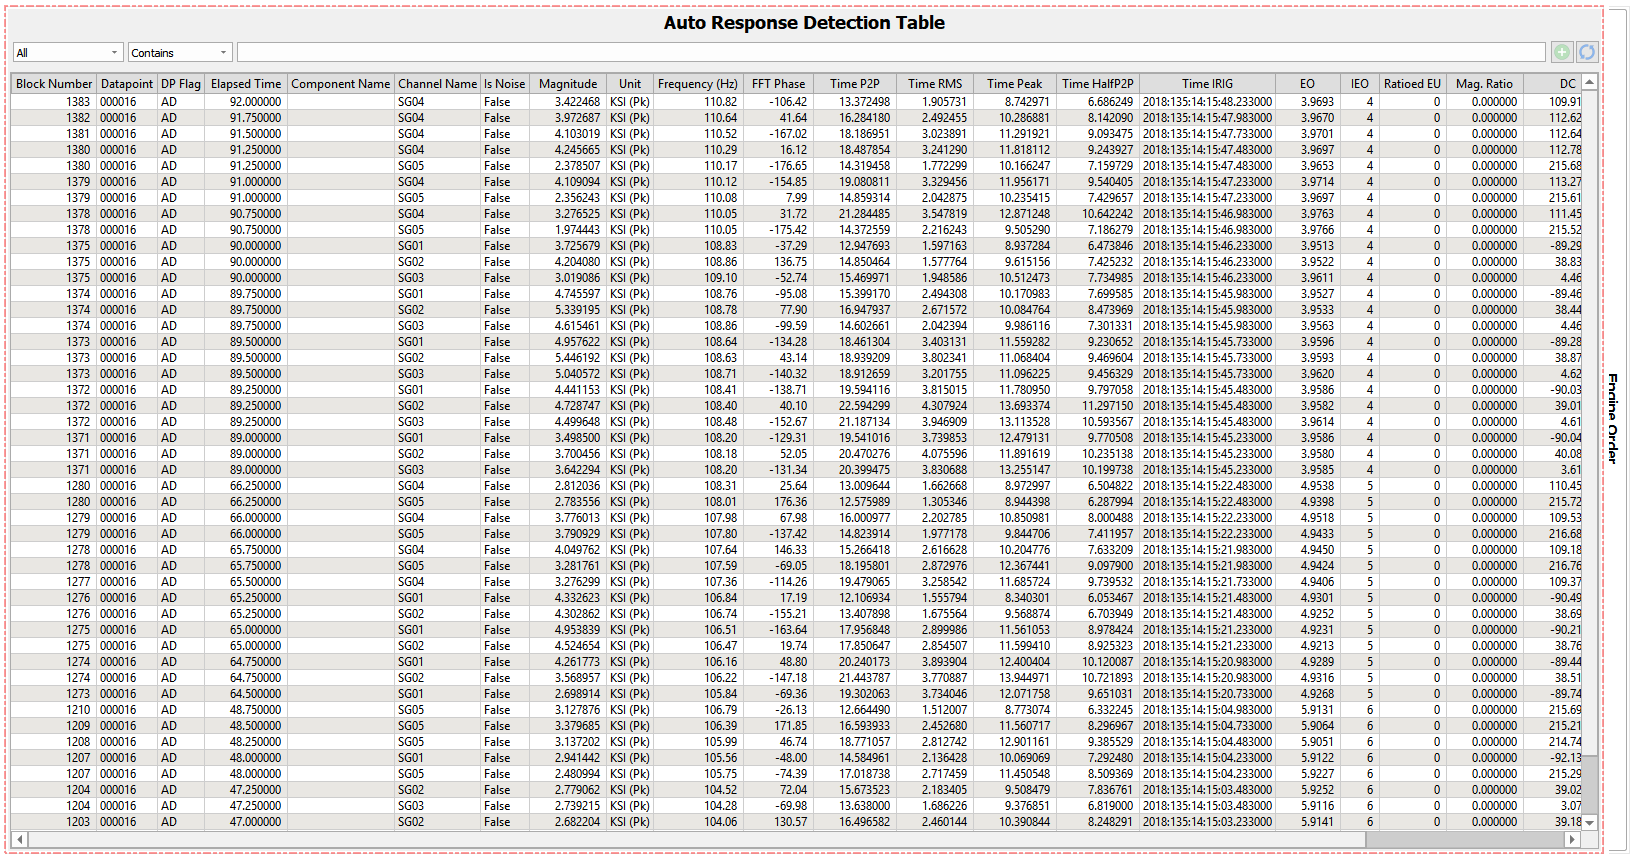Open the 'Contains' filter condition dropdown
This screenshot has height=857, width=1633.
pos(181,52)
